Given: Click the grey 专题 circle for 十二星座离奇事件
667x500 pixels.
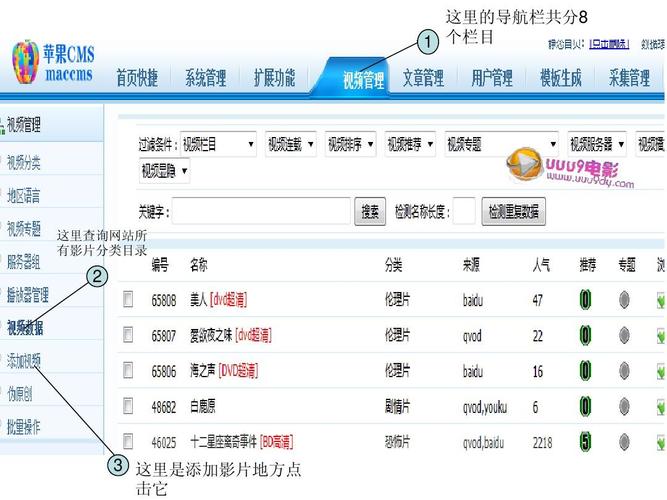Looking at the screenshot, I should (x=624, y=441).
